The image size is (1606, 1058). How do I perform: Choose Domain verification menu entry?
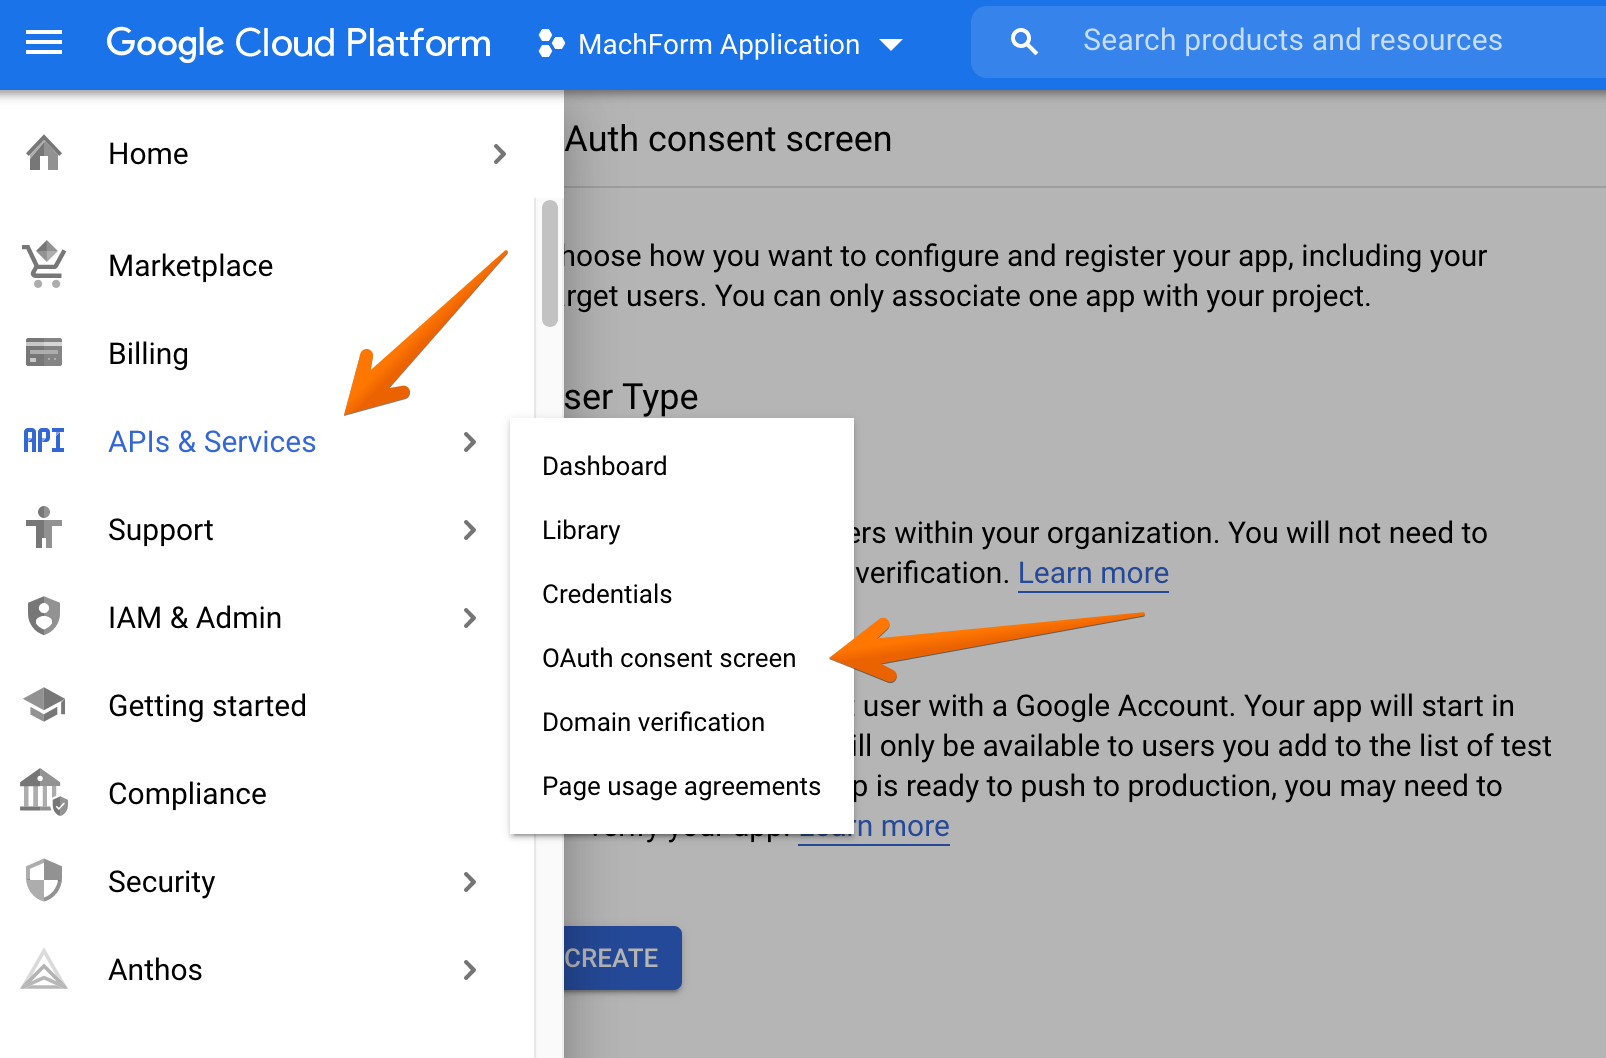(x=652, y=722)
